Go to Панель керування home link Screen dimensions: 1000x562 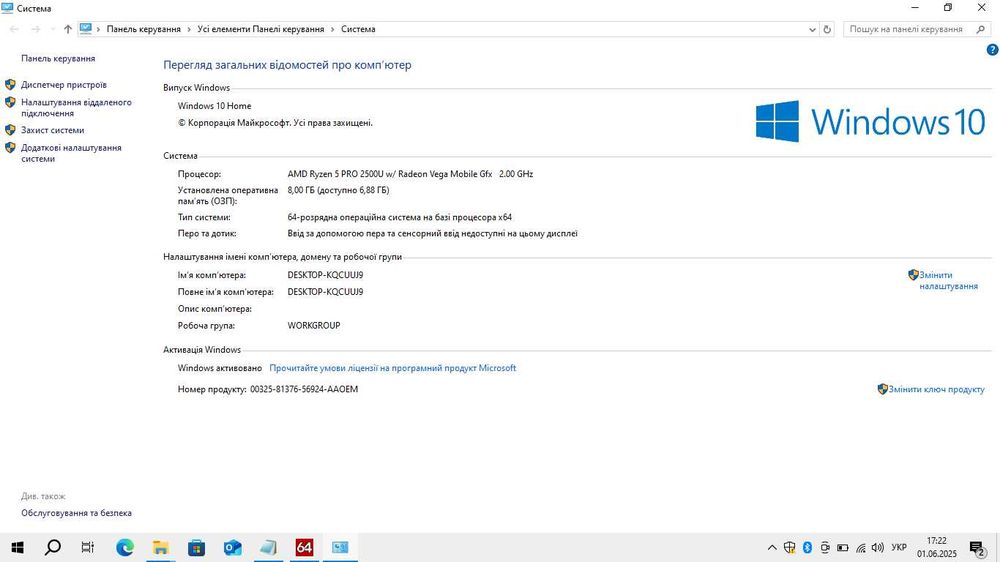point(58,59)
